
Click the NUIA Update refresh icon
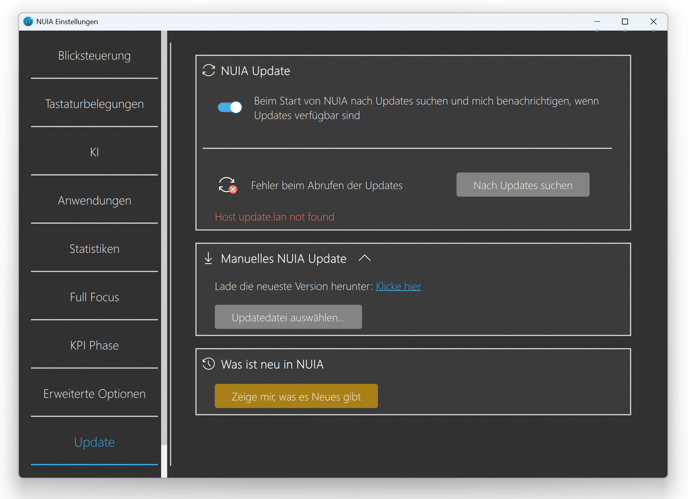209,70
